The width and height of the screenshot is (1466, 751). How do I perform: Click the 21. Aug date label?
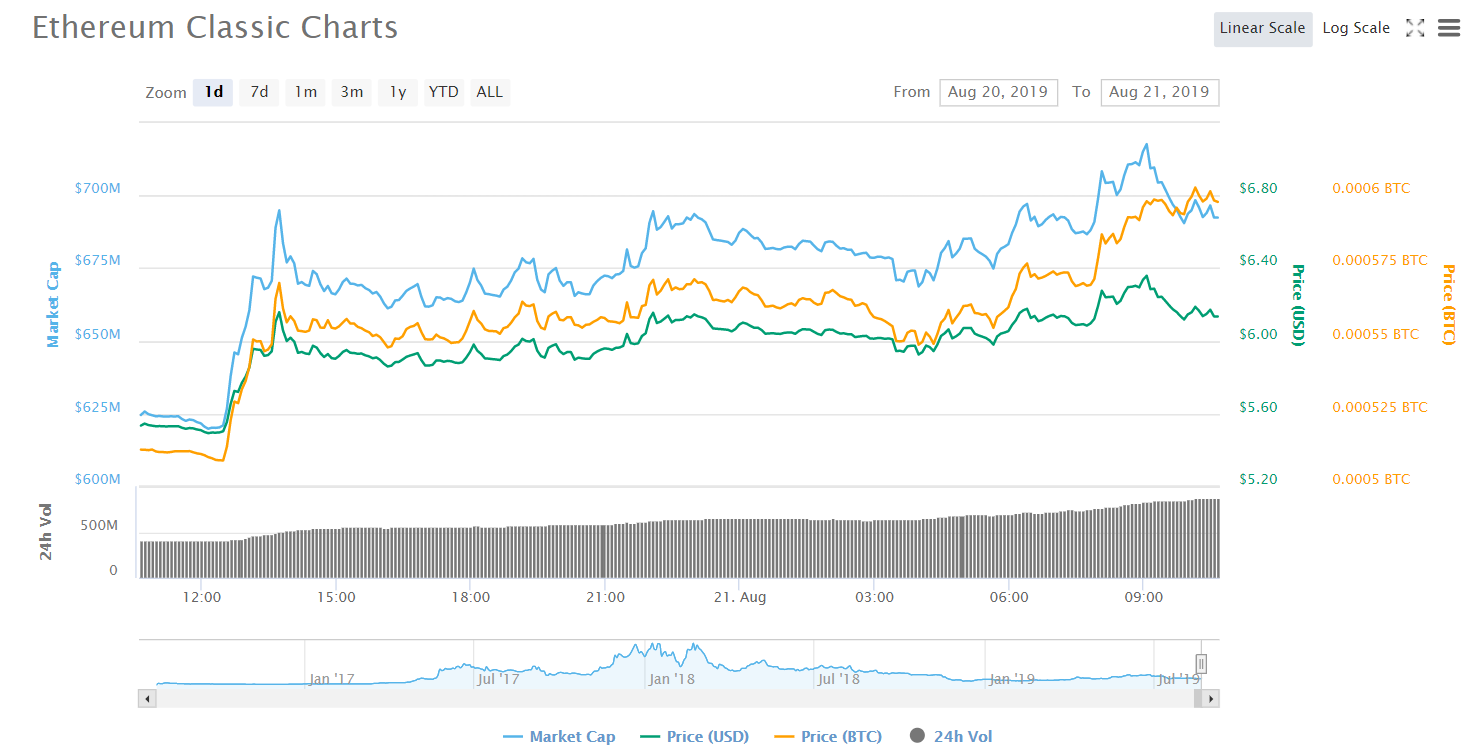coord(739,597)
